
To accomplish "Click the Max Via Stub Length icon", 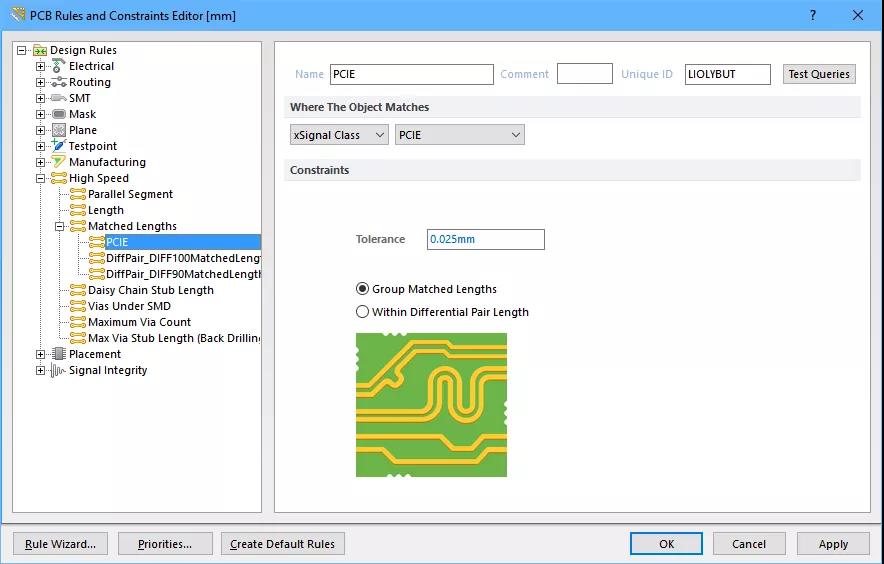I will tap(78, 338).
